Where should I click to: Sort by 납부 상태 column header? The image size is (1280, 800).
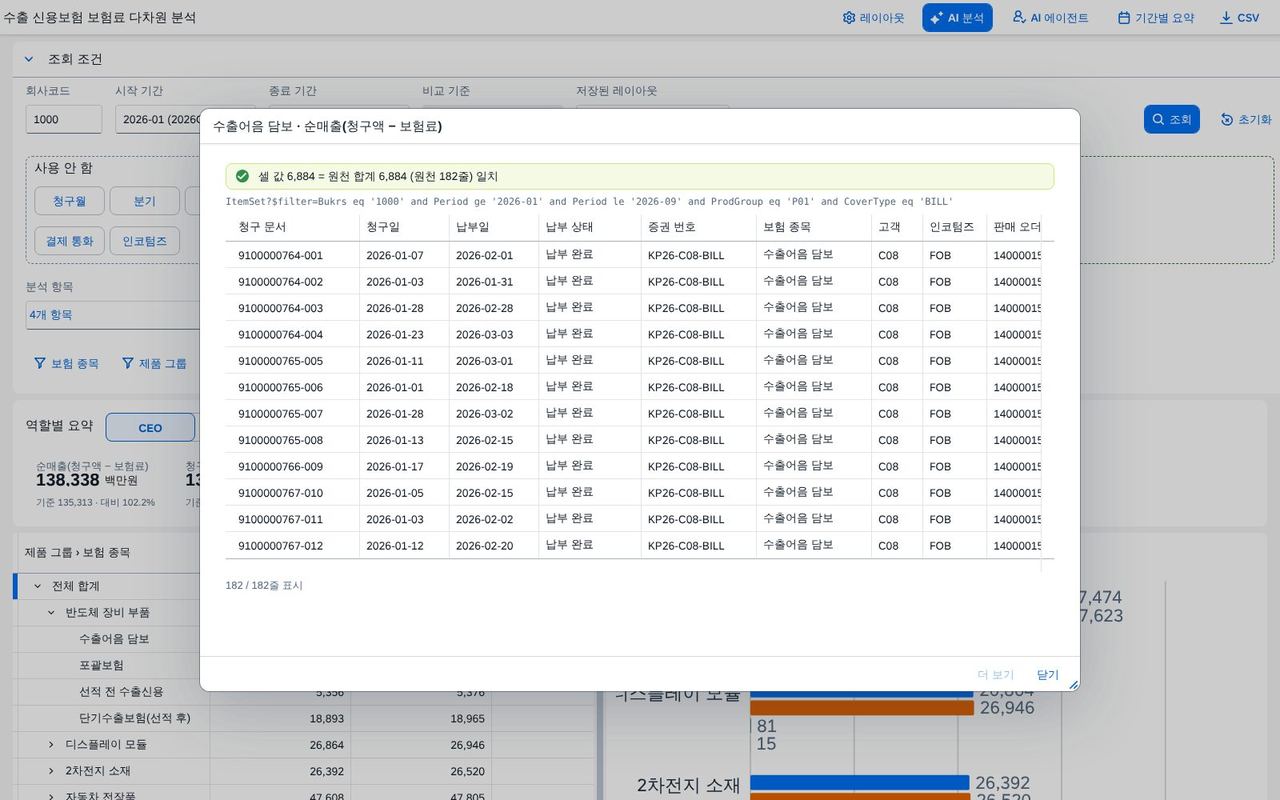[588, 227]
